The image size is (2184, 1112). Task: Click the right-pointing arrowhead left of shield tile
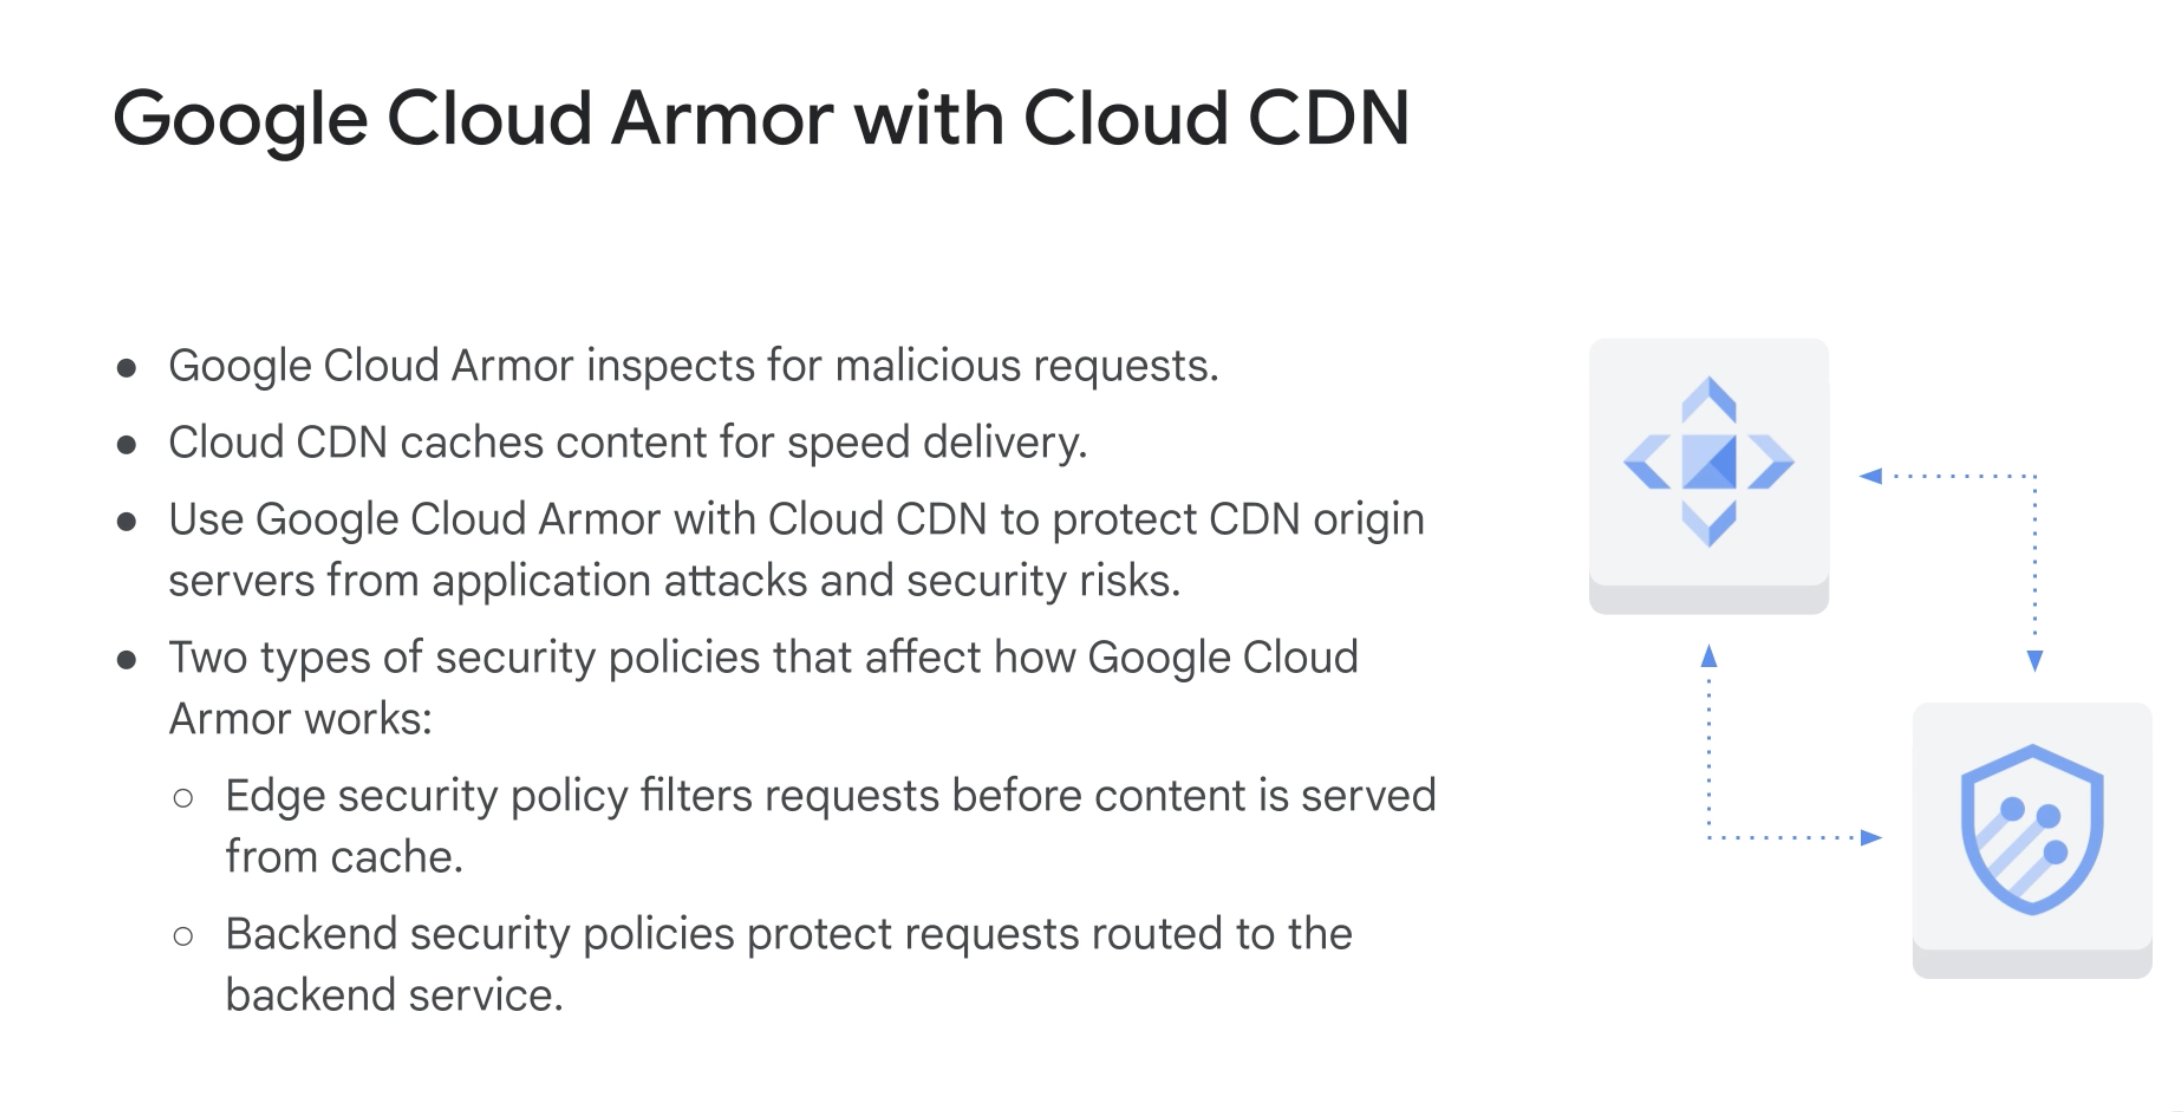click(1871, 838)
